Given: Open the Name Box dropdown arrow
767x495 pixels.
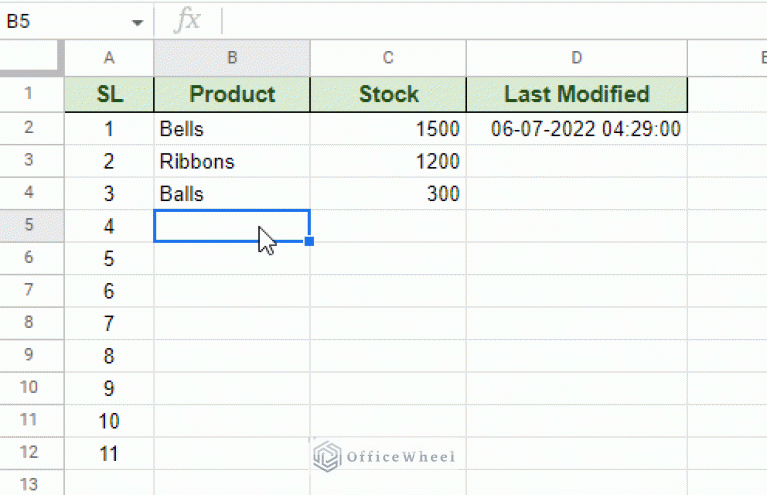Looking at the screenshot, I should [x=138, y=22].
